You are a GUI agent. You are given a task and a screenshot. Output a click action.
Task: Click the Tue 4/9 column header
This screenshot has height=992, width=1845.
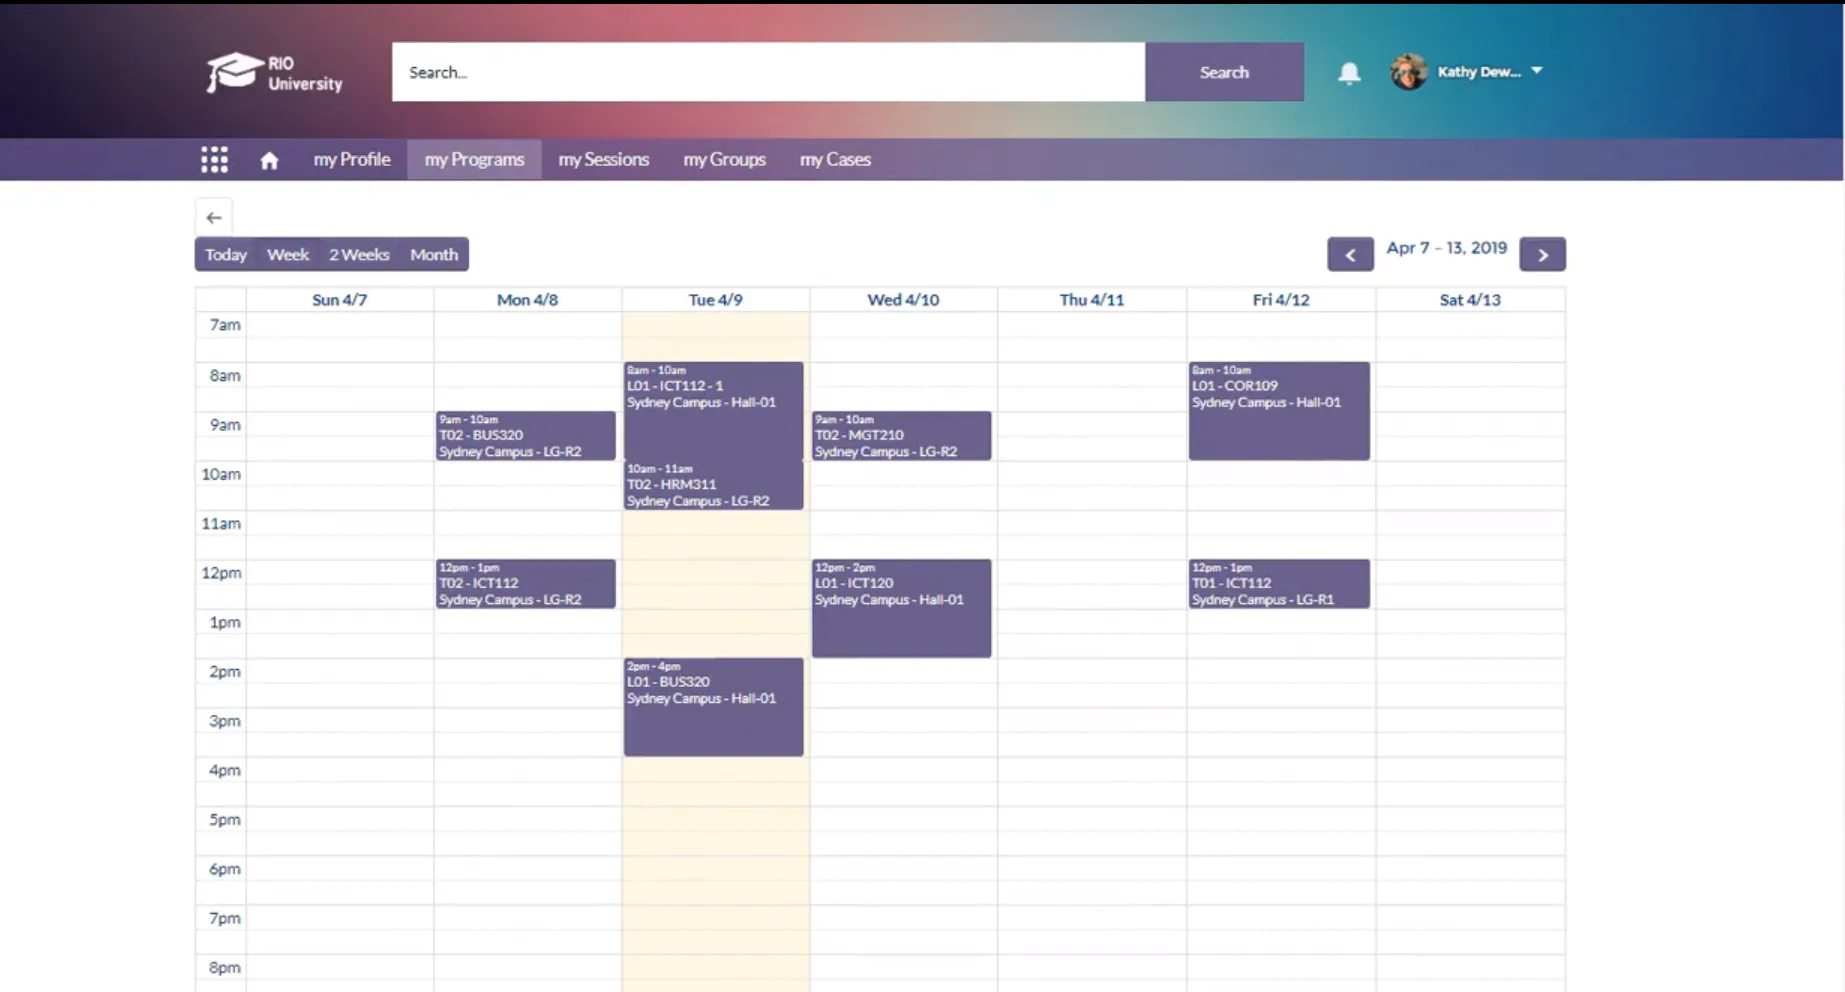[715, 300]
